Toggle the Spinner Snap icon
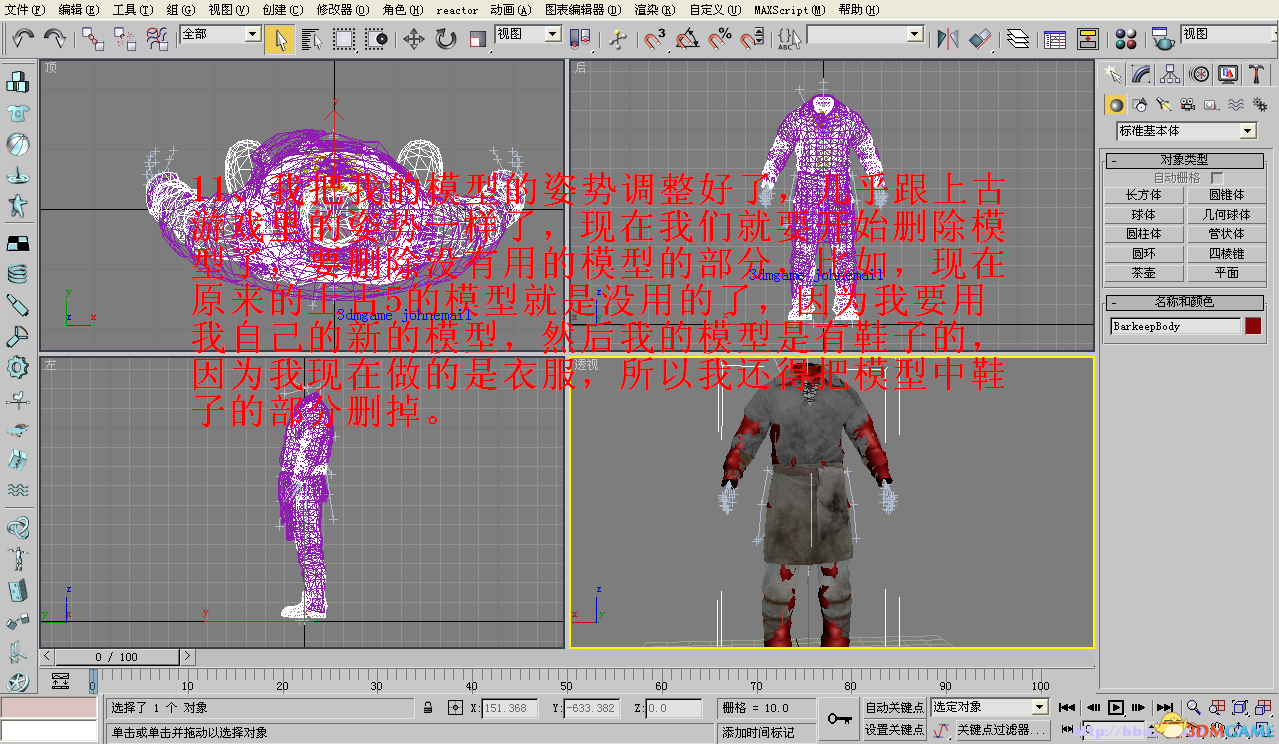Viewport: 1279px width, 744px height. point(751,39)
